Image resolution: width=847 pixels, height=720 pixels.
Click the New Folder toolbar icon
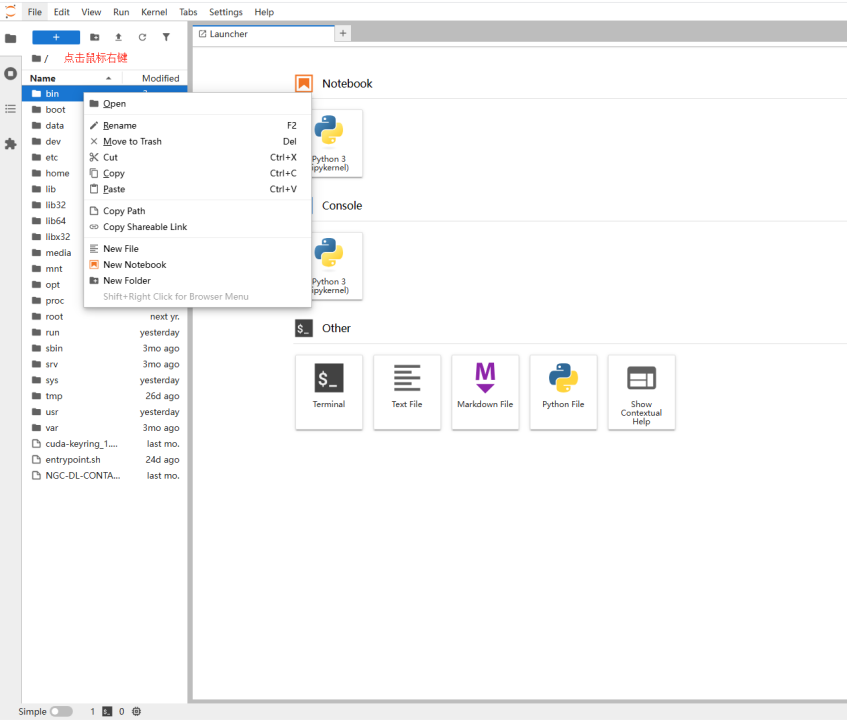pyautogui.click(x=95, y=37)
